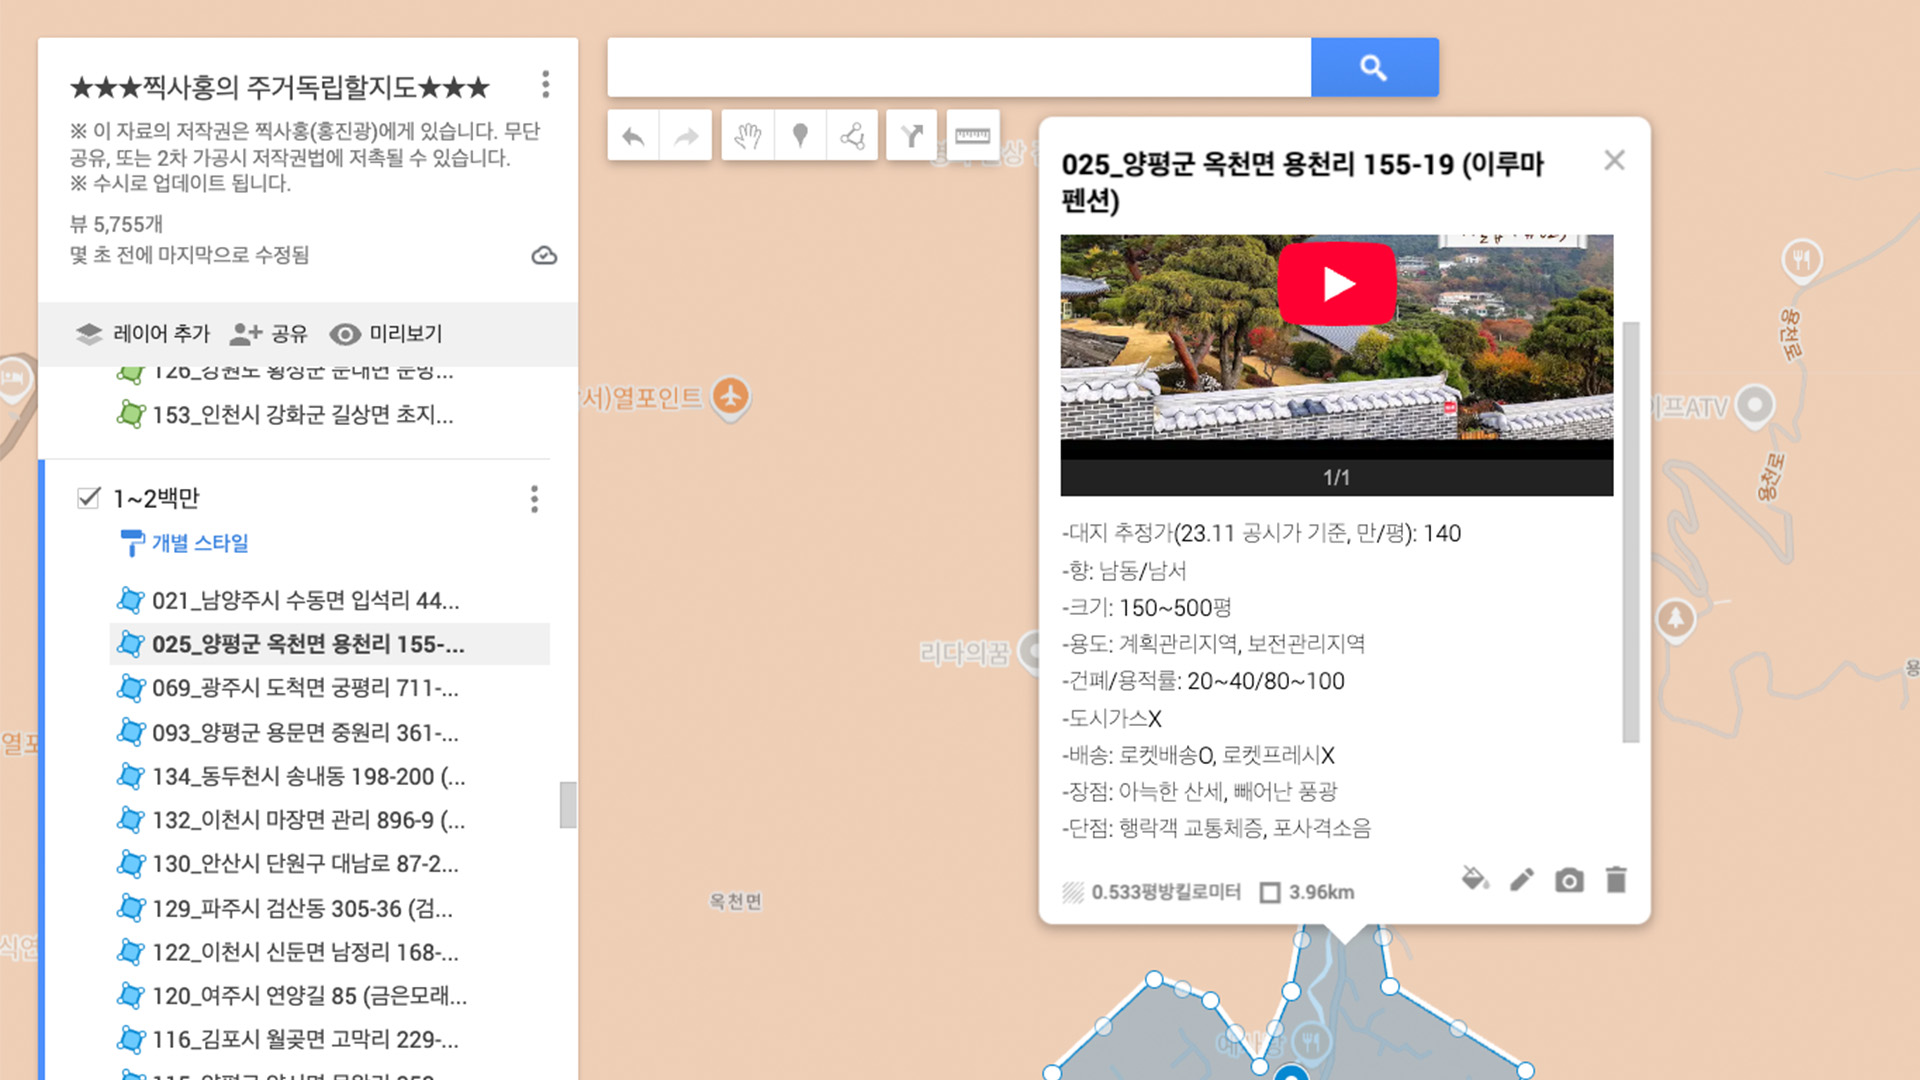Click the pencil edit icon
Viewport: 1920px width, 1080px height.
1521,880
